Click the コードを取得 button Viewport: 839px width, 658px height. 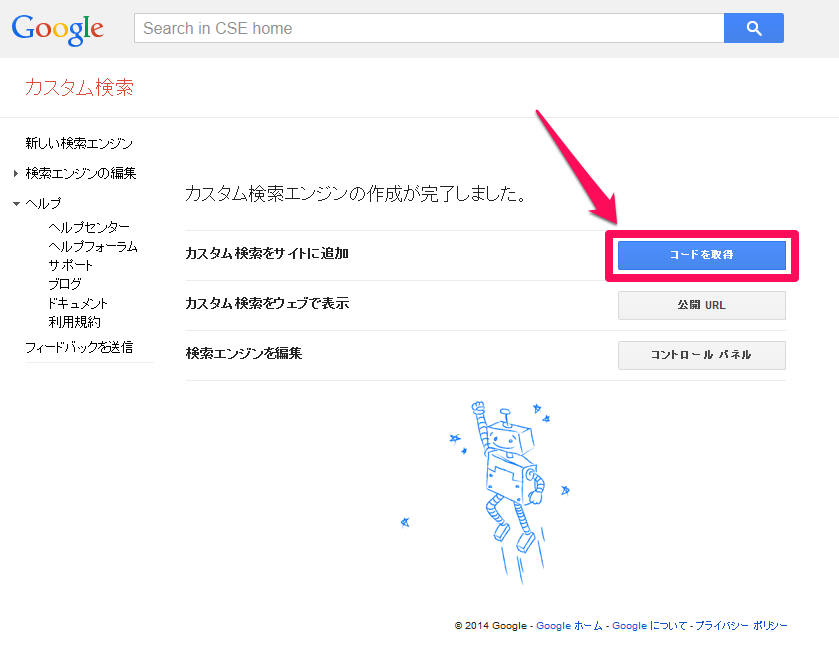point(701,255)
